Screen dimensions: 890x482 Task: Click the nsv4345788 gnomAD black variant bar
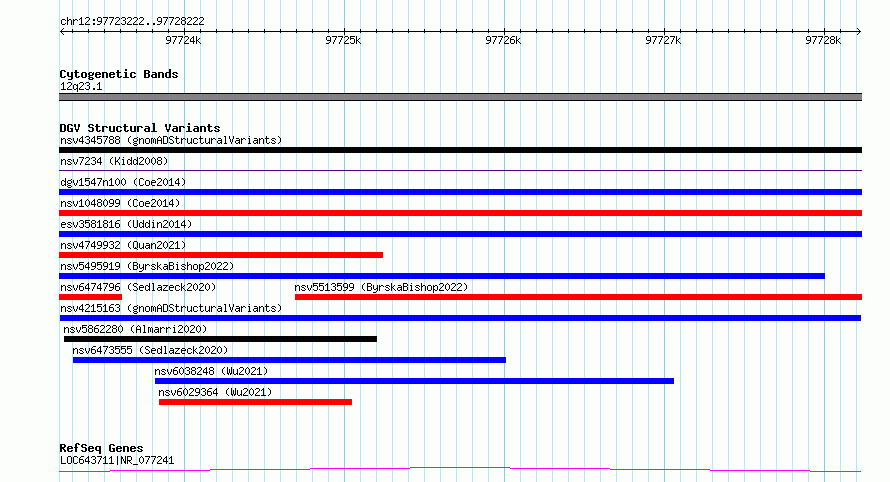460,150
